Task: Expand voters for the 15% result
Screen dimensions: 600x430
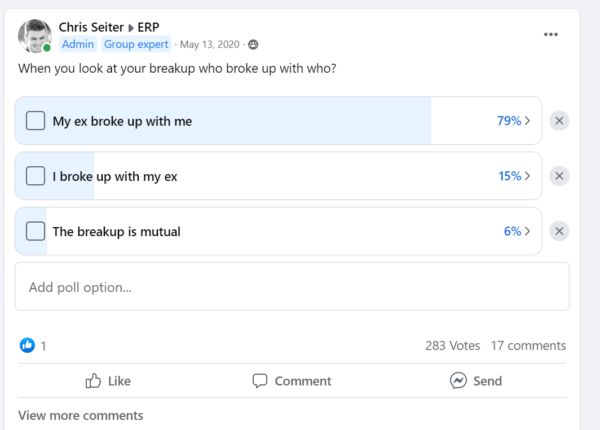Action: click(x=514, y=176)
